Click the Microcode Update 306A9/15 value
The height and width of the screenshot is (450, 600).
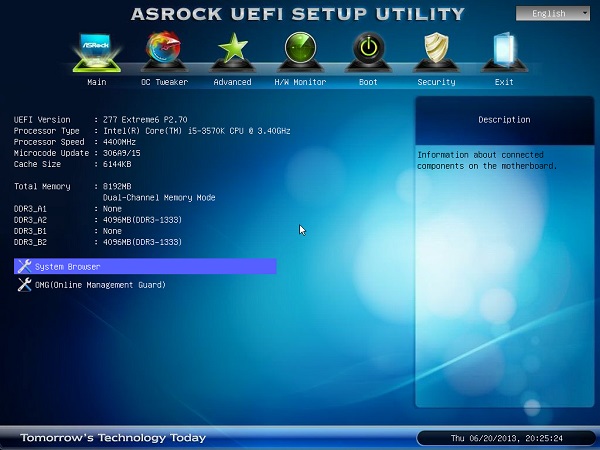[122, 153]
